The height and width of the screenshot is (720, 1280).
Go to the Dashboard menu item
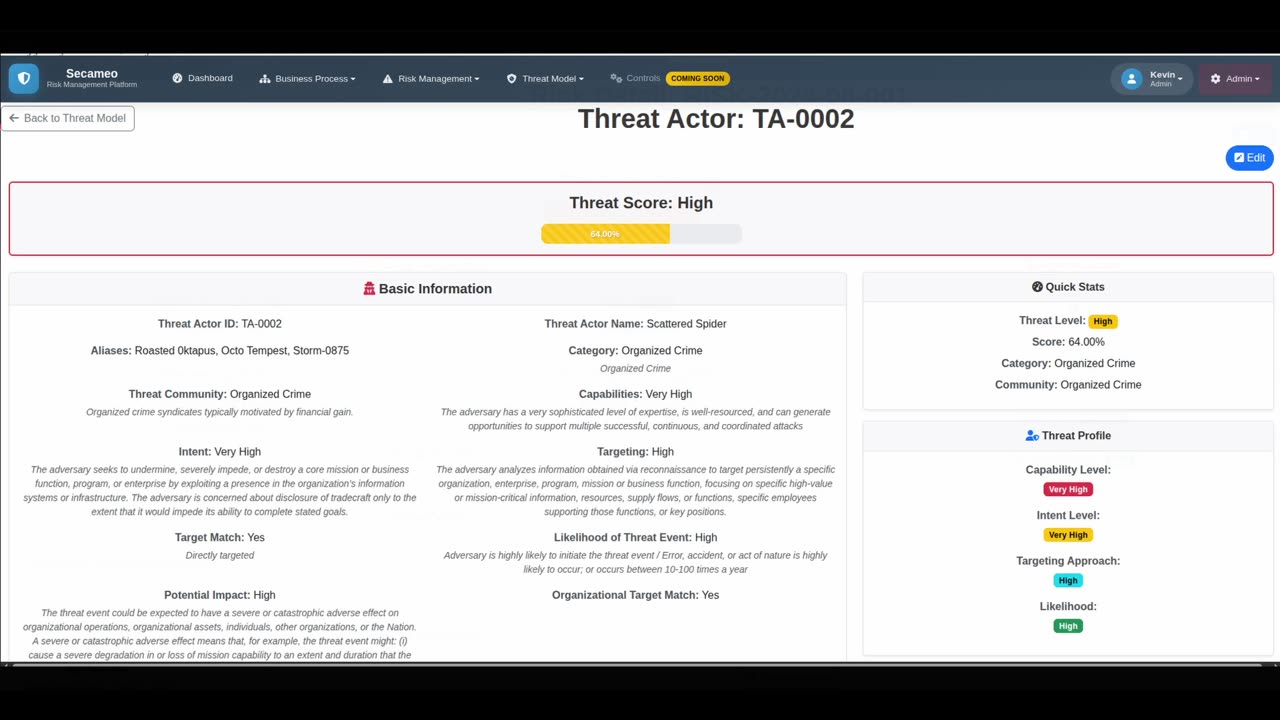click(x=202, y=78)
